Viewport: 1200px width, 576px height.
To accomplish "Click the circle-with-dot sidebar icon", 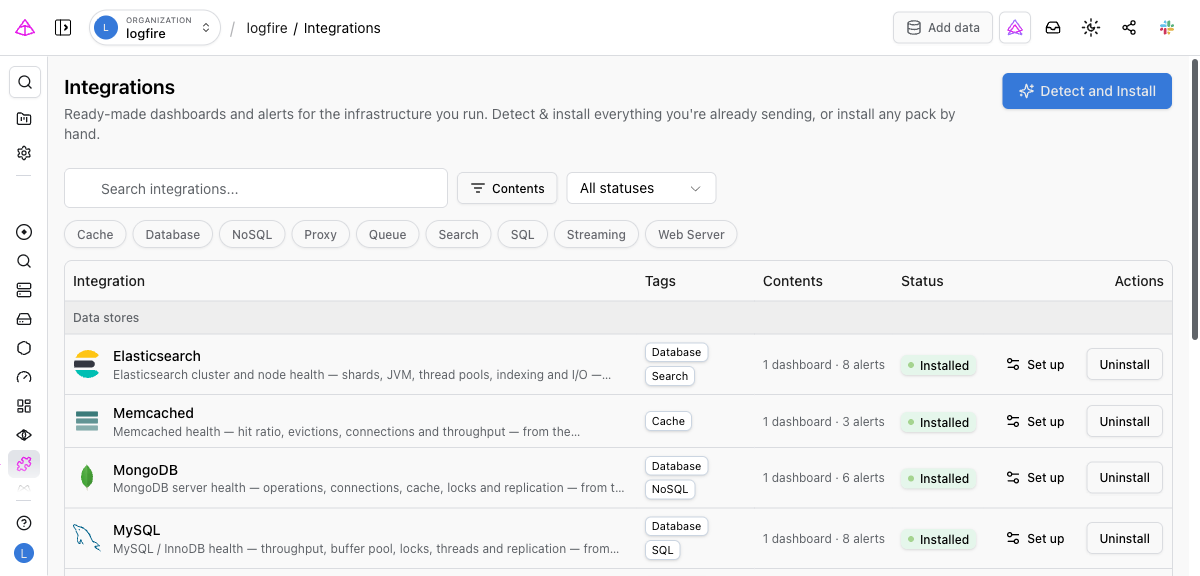I will [24, 232].
